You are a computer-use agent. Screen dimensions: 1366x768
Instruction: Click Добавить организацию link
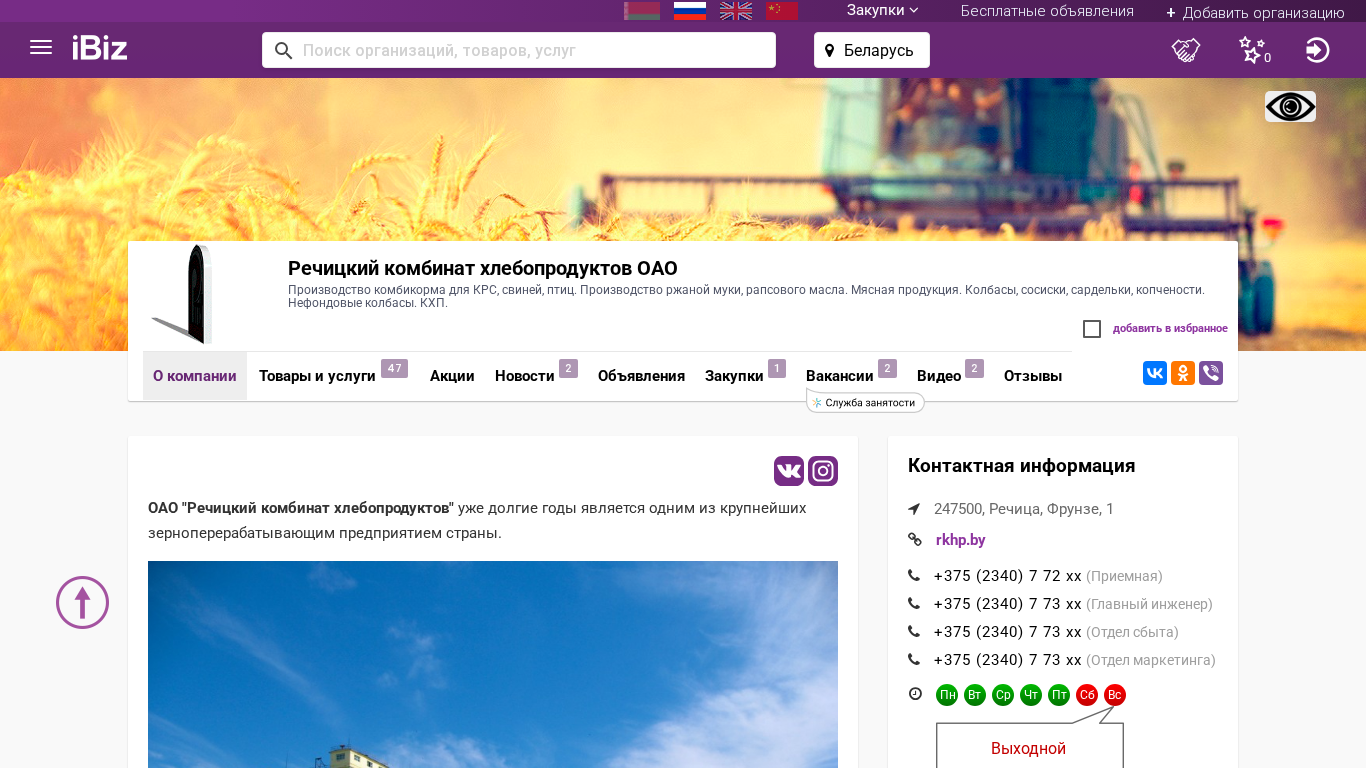[x=1255, y=13]
